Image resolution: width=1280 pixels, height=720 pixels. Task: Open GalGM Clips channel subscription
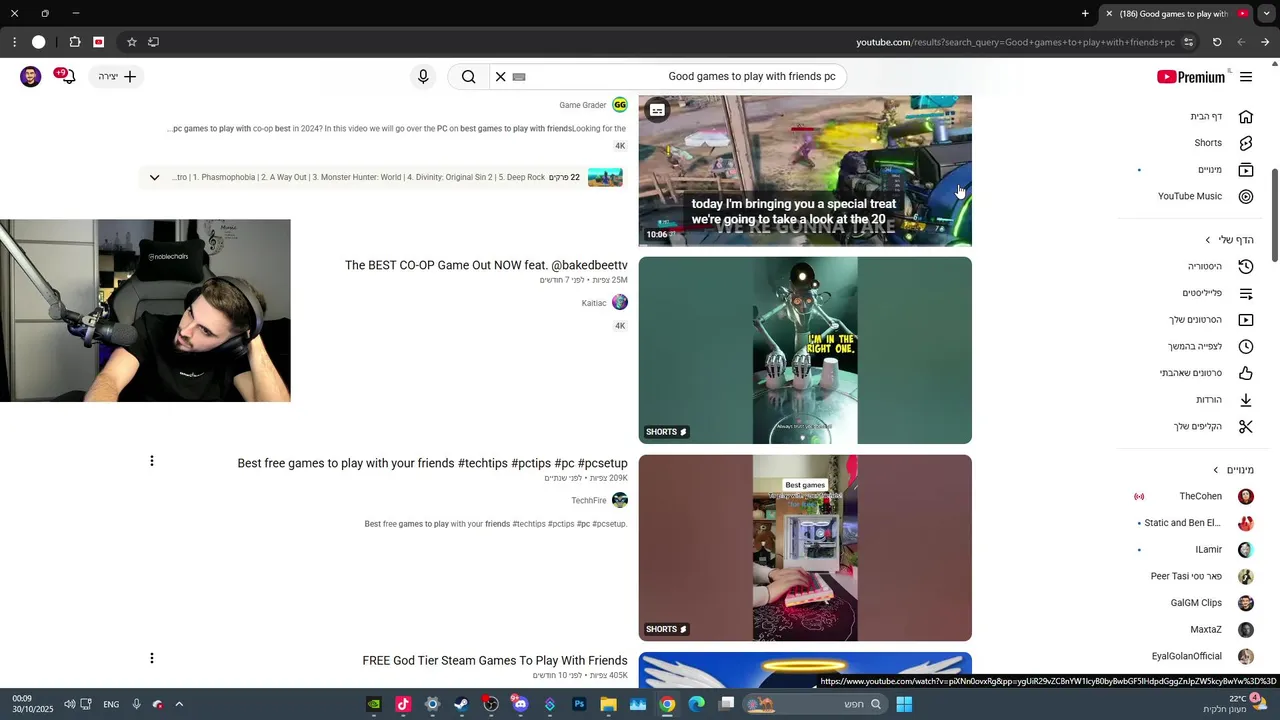pyautogui.click(x=1193, y=603)
